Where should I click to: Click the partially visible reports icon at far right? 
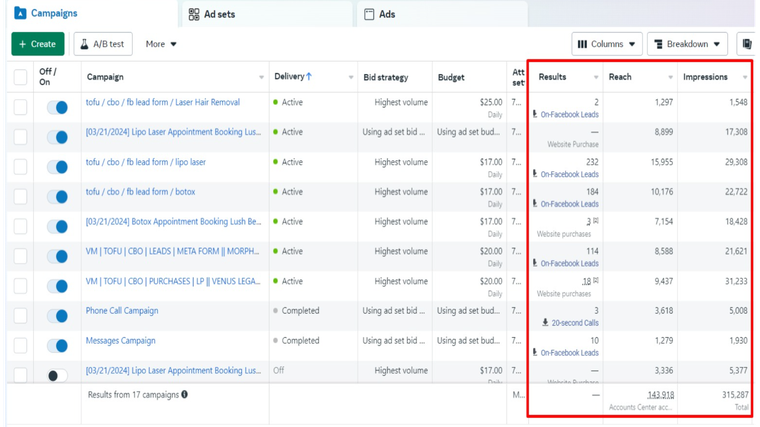746,44
